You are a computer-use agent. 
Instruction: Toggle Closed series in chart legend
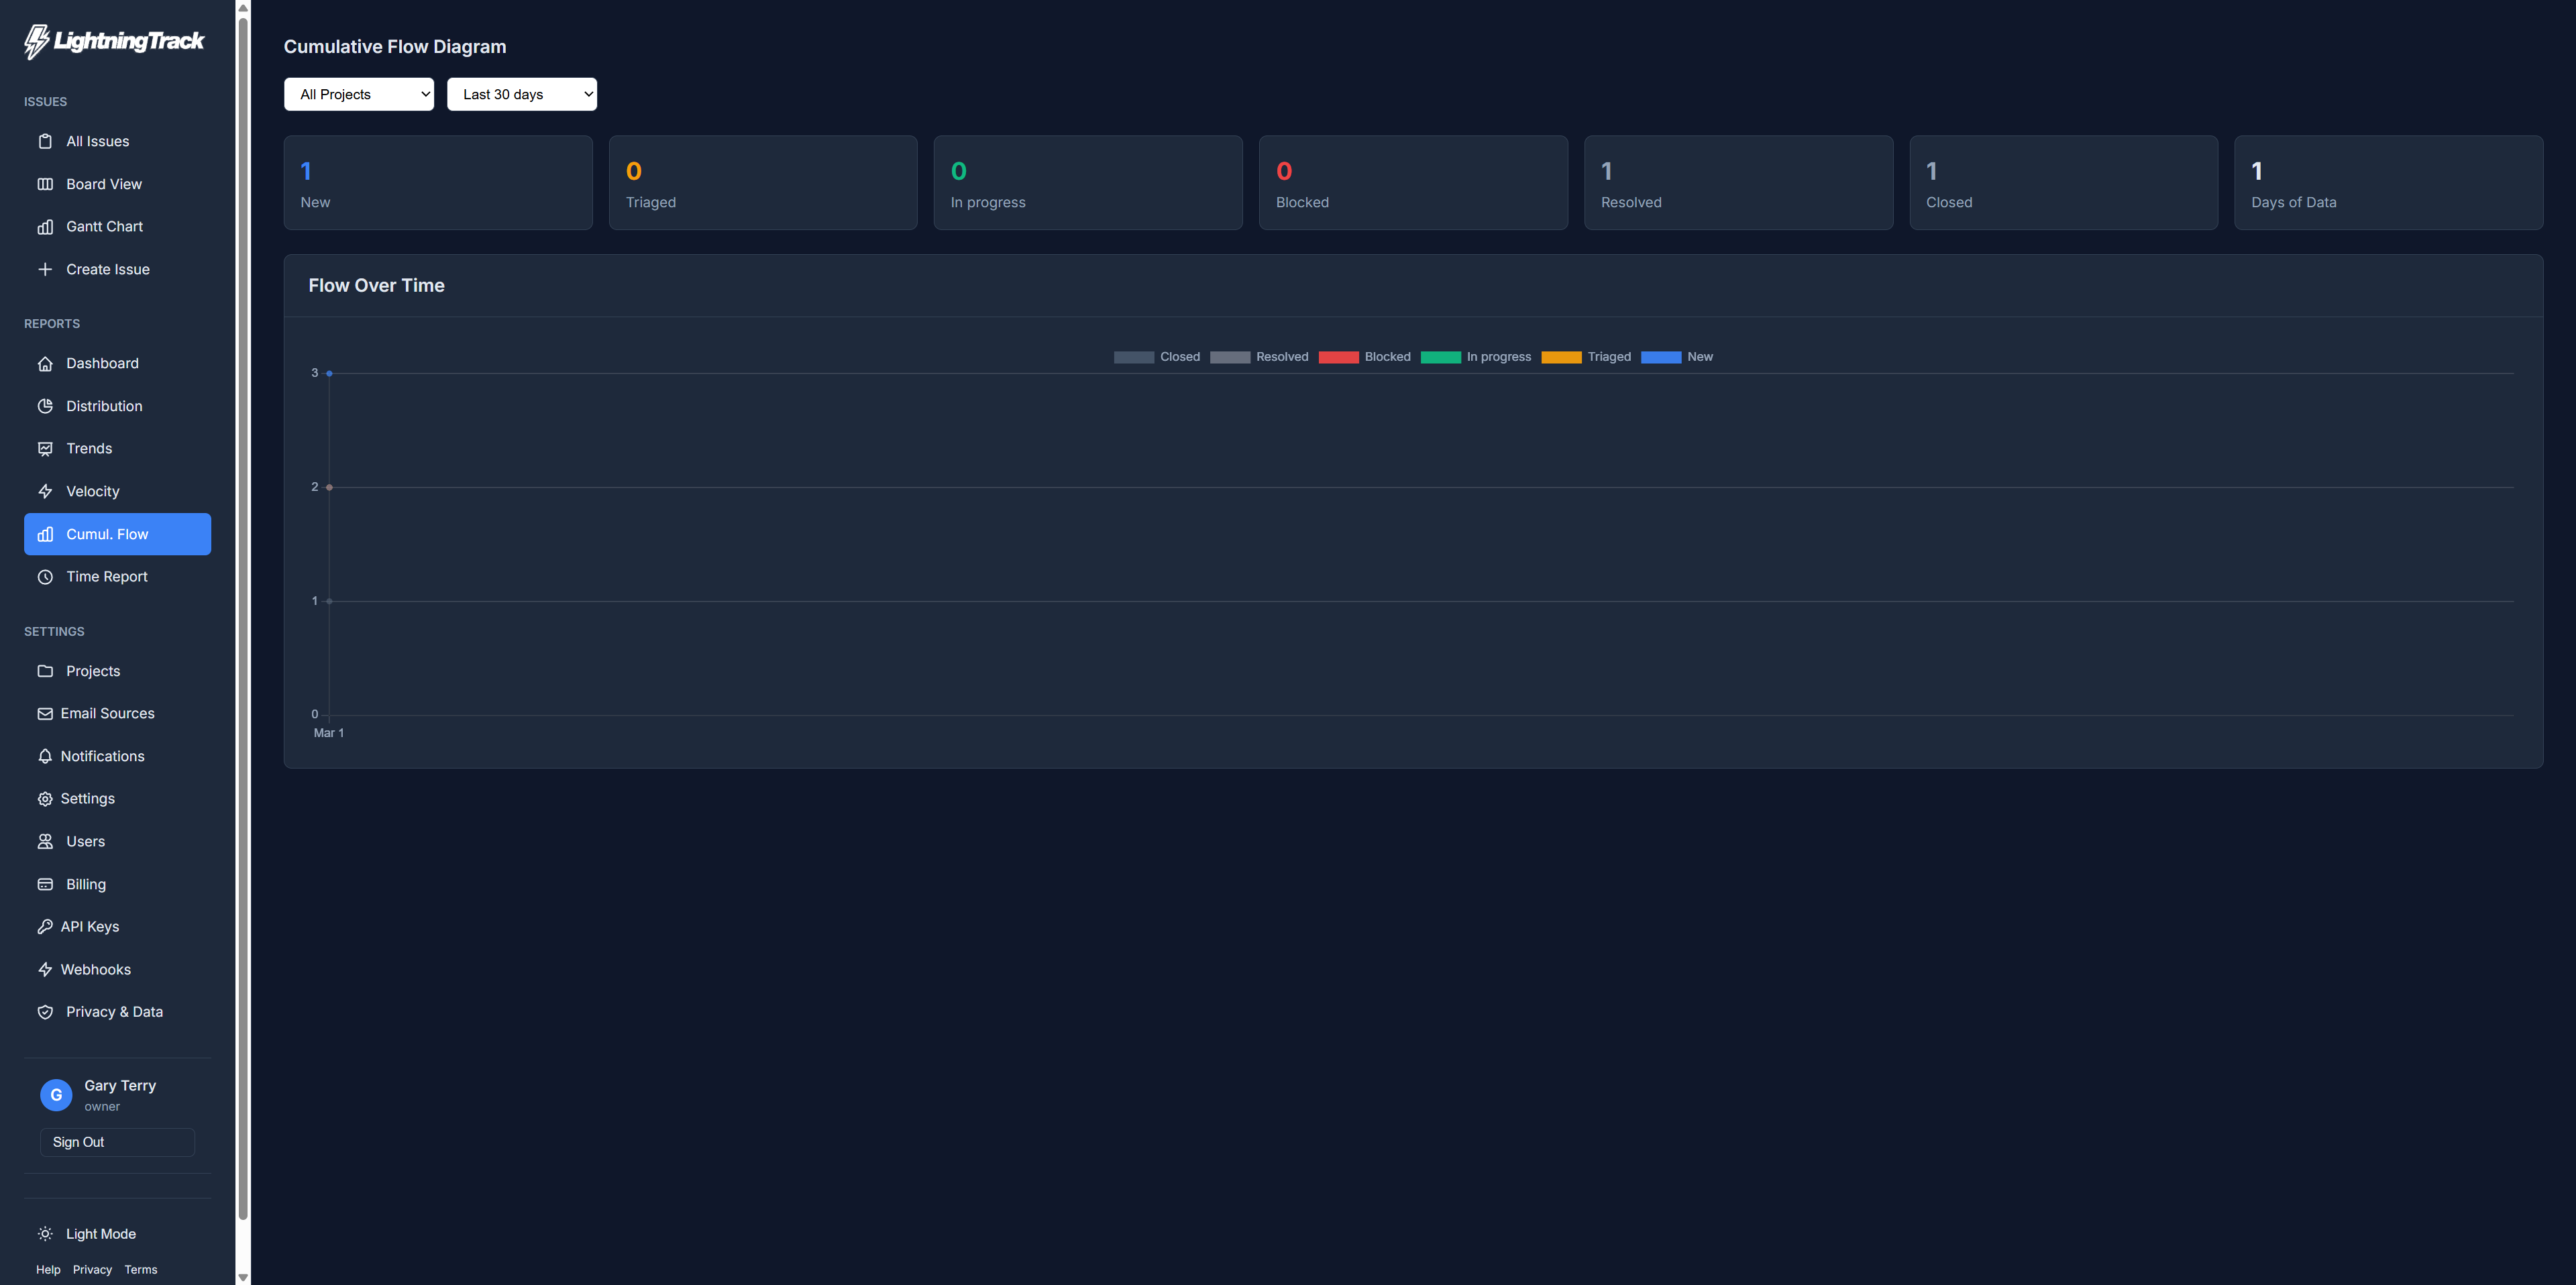(x=1156, y=357)
